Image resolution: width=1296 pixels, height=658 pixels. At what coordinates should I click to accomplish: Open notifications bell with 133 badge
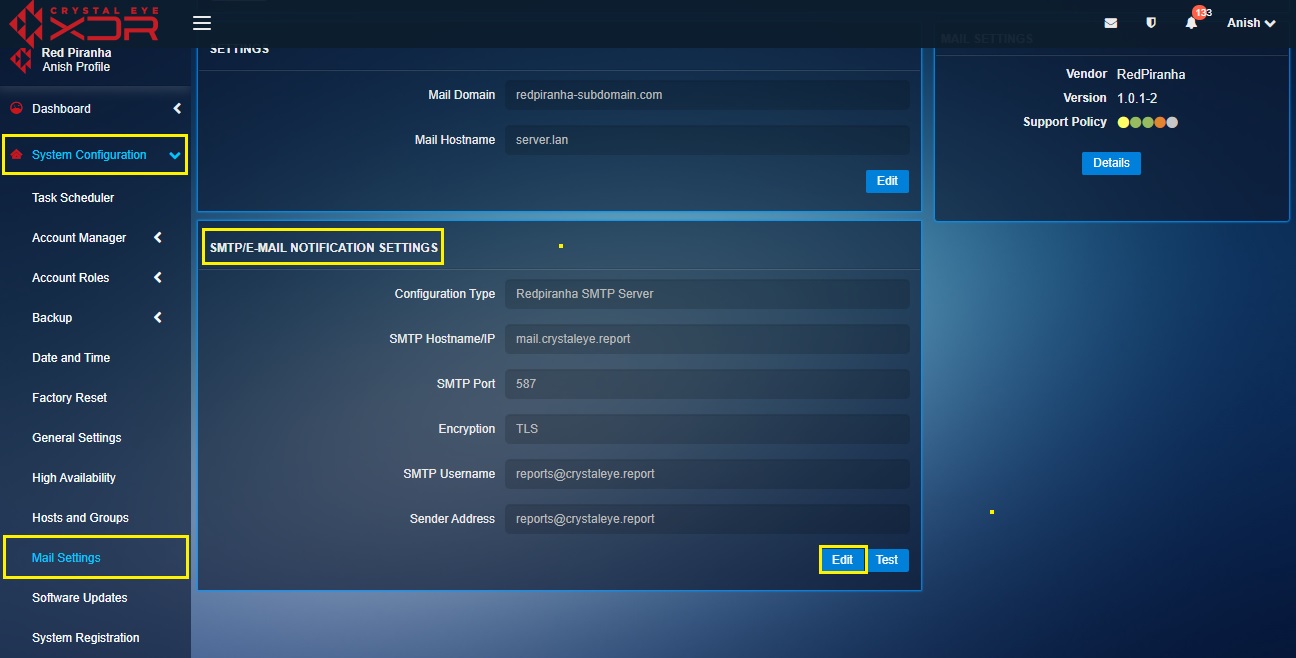tap(1191, 23)
